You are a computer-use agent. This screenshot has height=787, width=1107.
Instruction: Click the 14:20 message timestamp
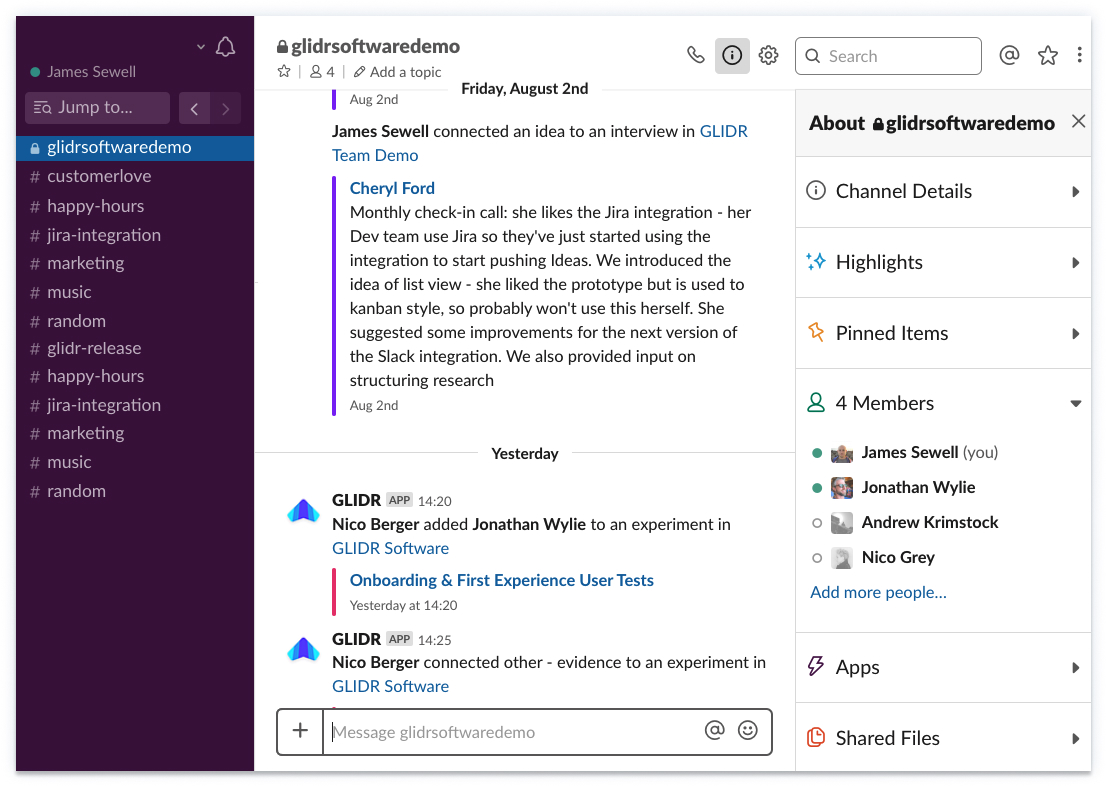434,501
